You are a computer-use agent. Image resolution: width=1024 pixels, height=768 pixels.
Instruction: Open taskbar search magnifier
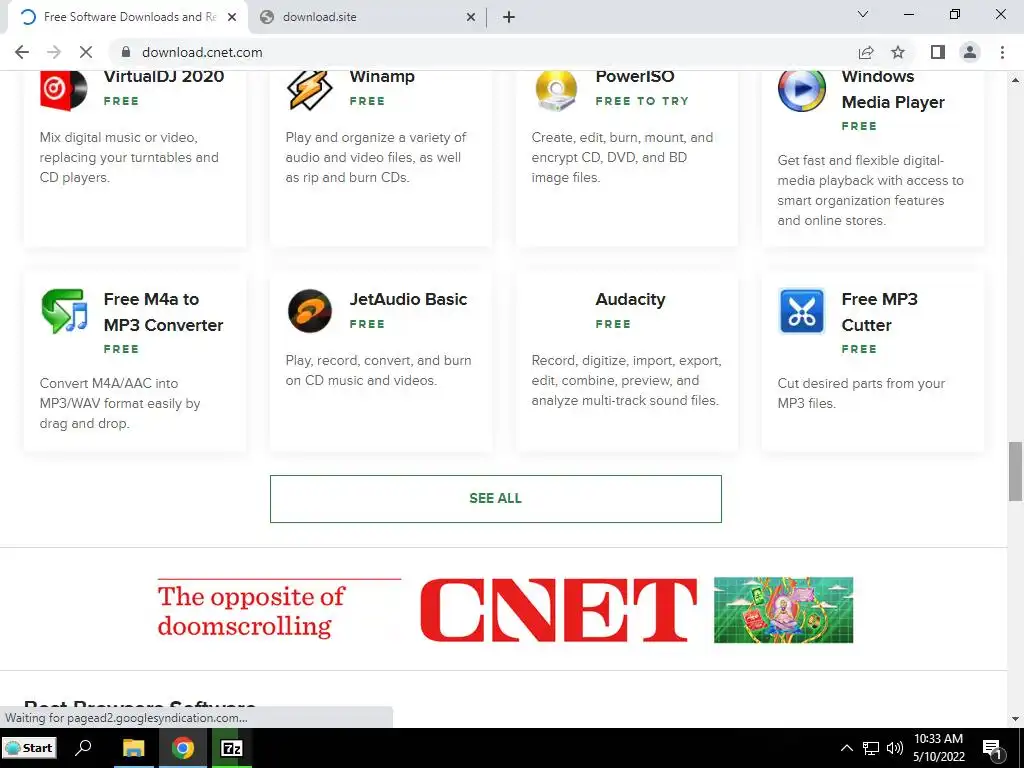pos(83,748)
